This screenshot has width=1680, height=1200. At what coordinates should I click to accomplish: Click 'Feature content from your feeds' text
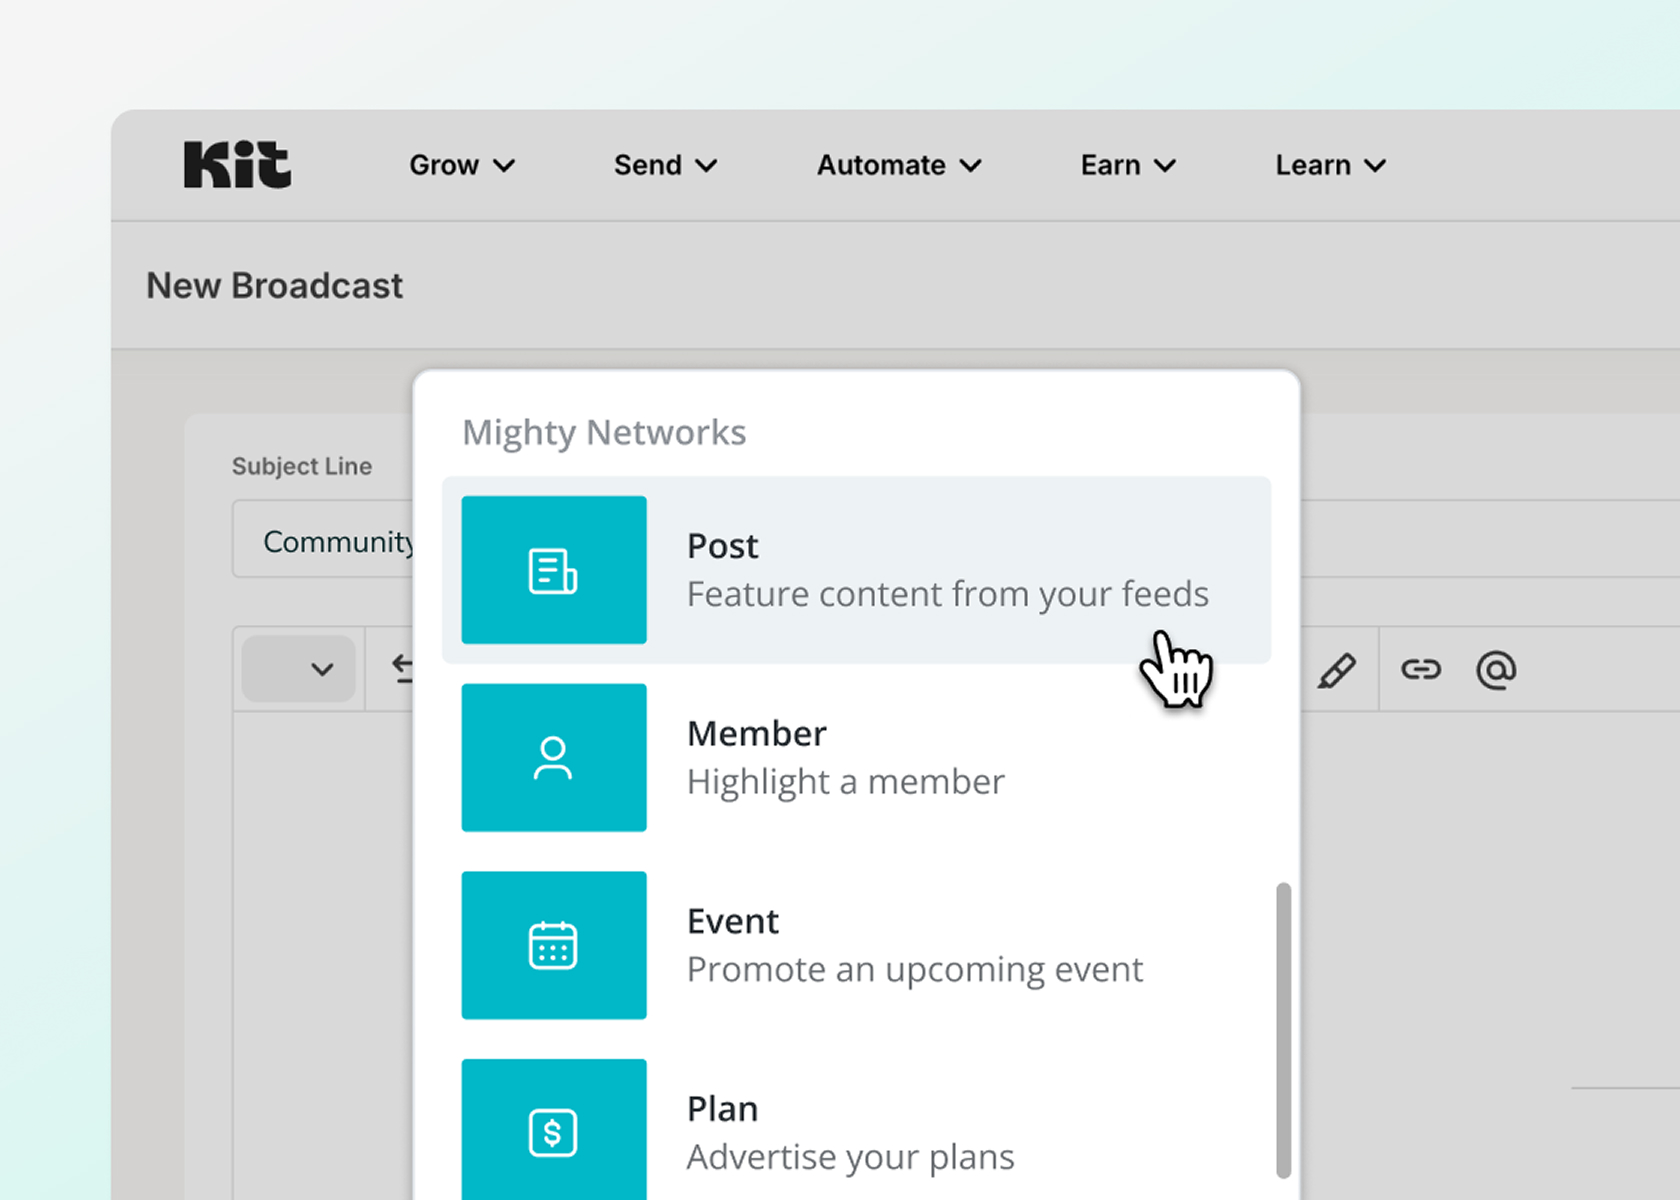948,595
